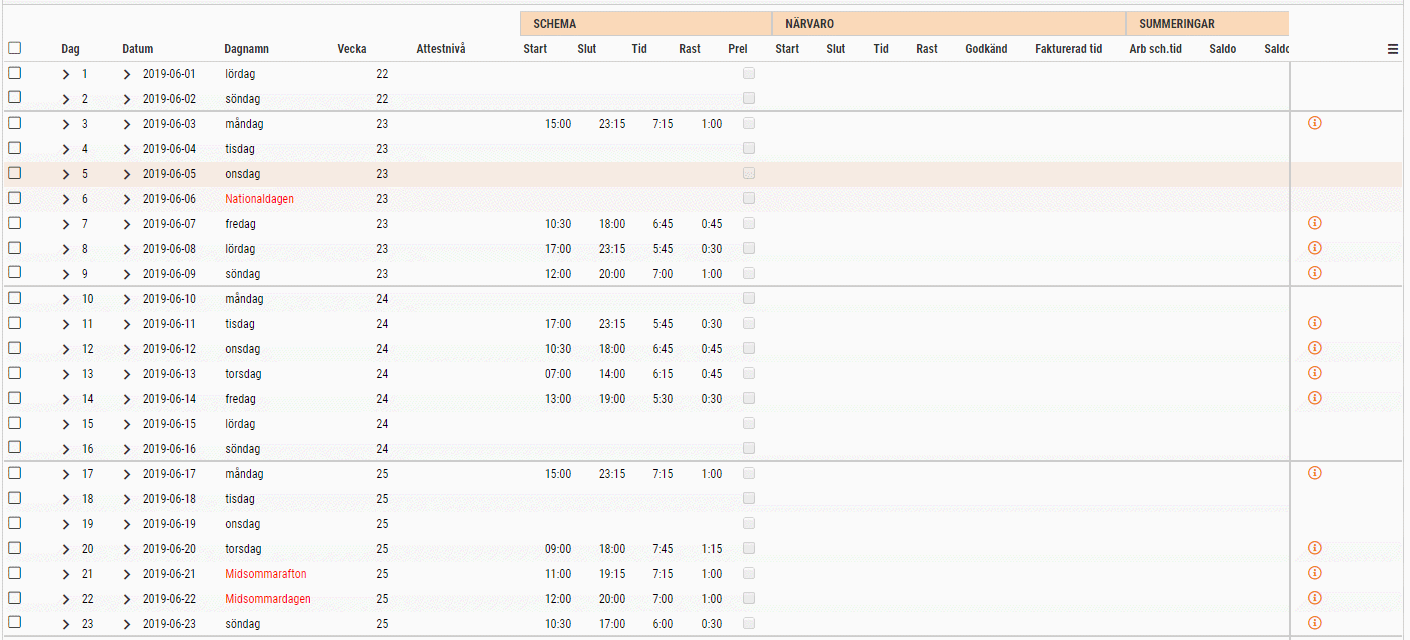Click the info icon on the 2019-06-17 row
Screen dimensions: 1410x640
point(1315,473)
